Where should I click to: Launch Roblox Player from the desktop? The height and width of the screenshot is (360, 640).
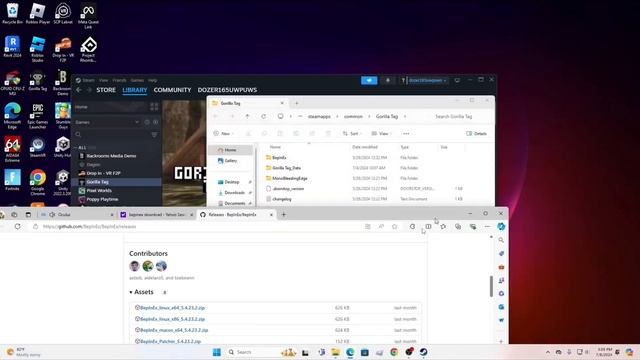click(38, 13)
